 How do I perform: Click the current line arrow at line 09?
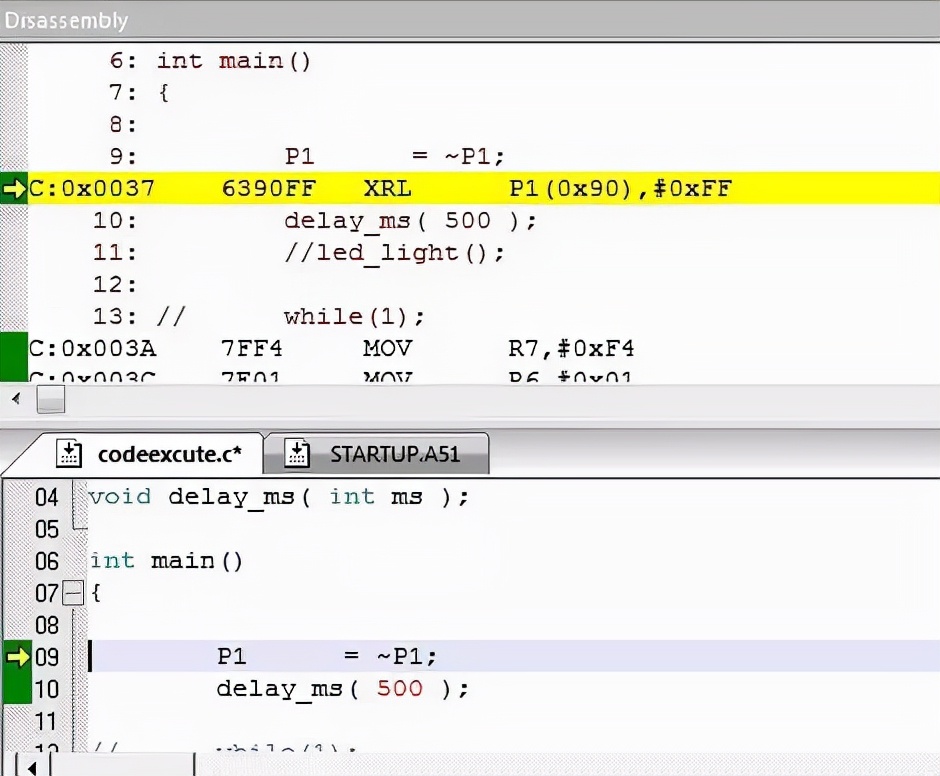tap(17, 657)
